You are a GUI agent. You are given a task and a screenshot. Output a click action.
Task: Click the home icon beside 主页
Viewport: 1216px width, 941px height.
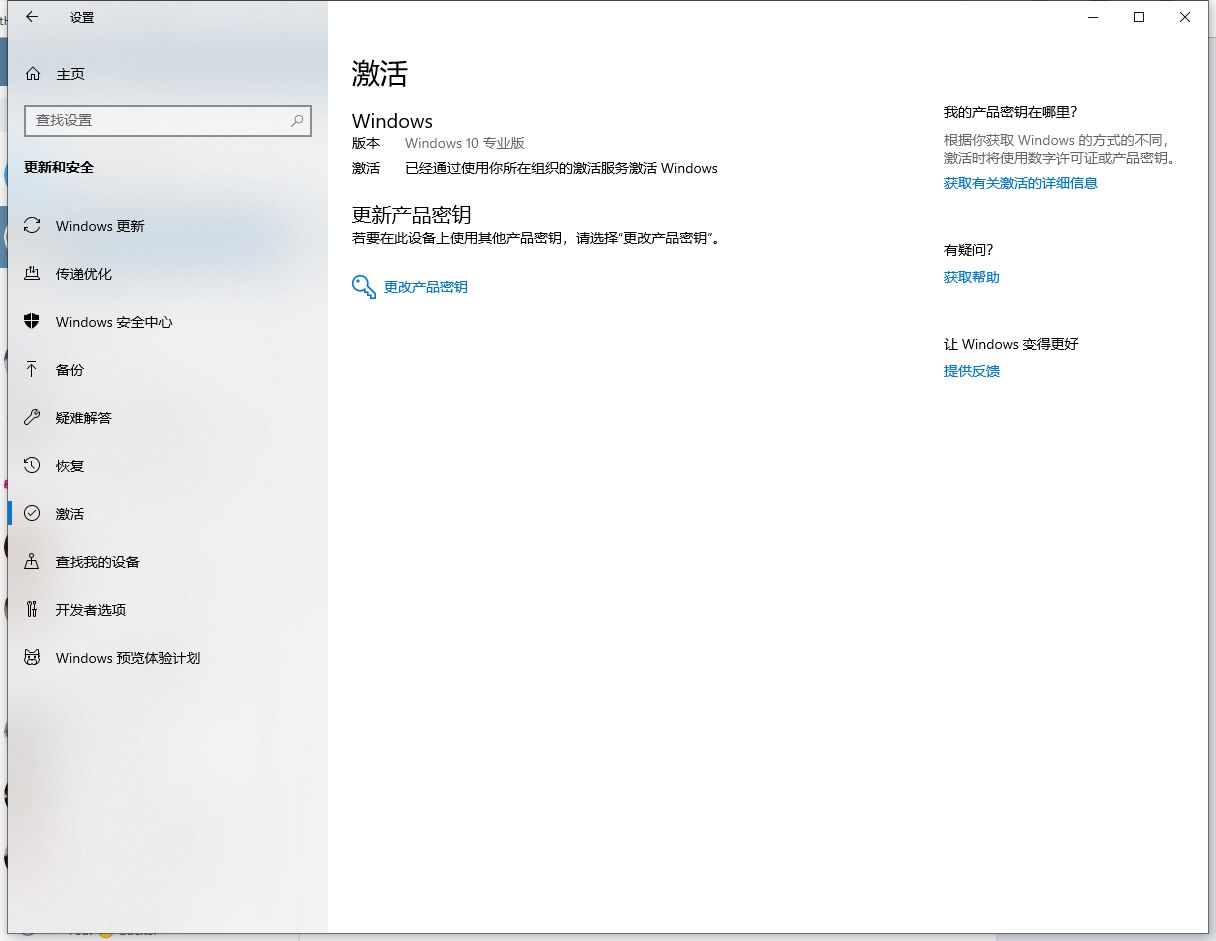pyautogui.click(x=33, y=74)
